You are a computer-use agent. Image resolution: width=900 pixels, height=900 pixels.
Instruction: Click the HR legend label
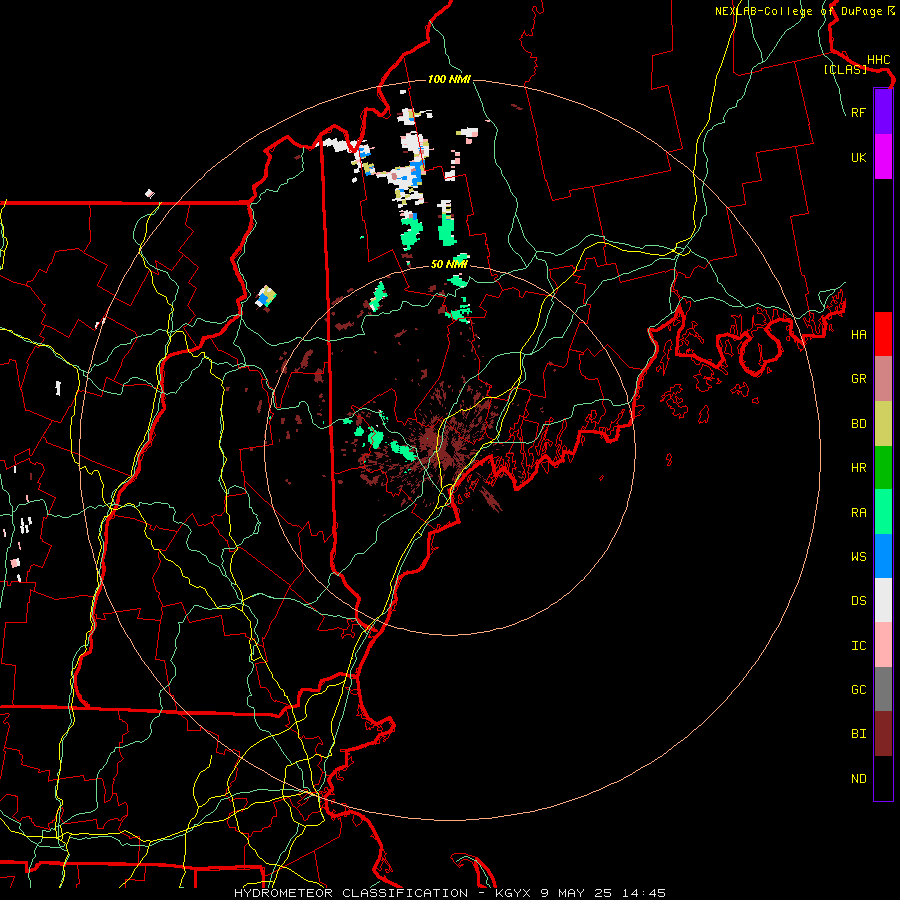click(x=858, y=468)
